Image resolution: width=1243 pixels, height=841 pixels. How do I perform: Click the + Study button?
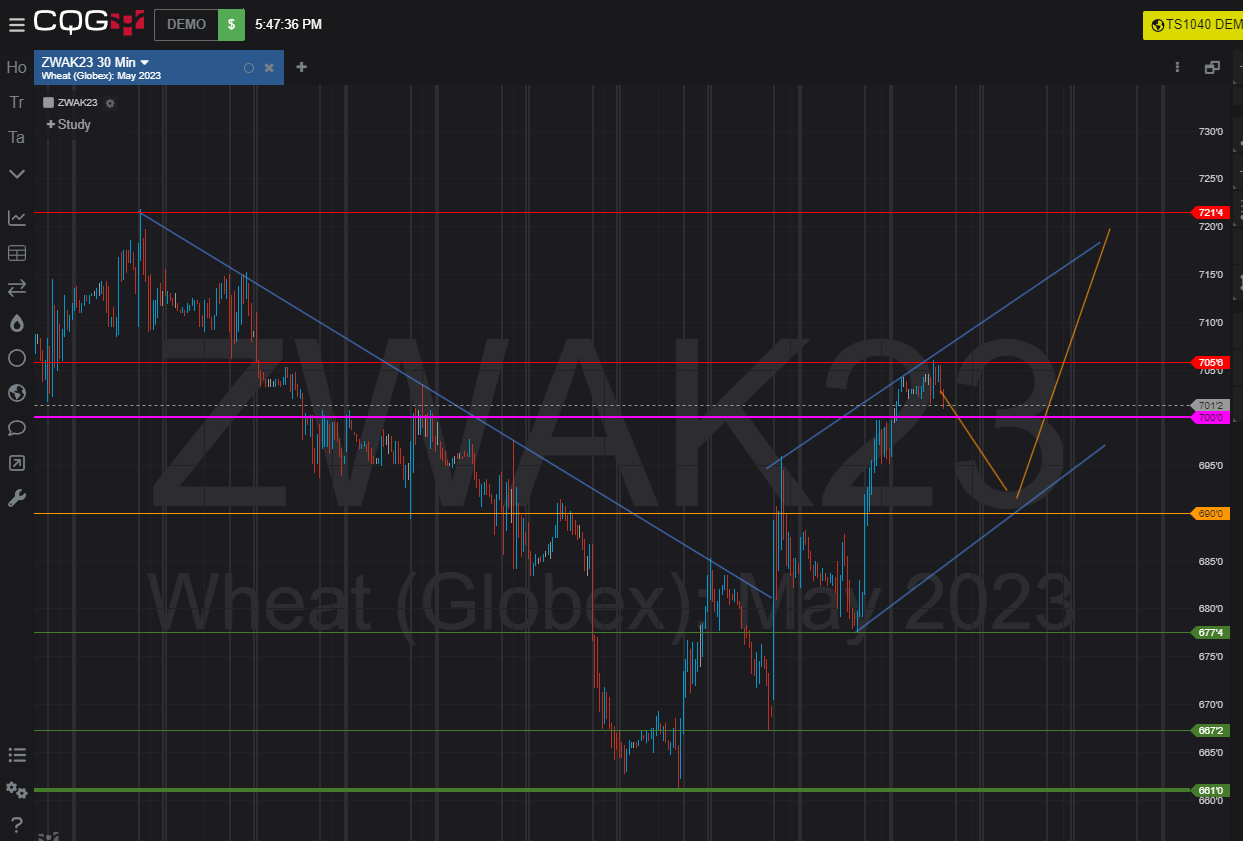point(68,125)
